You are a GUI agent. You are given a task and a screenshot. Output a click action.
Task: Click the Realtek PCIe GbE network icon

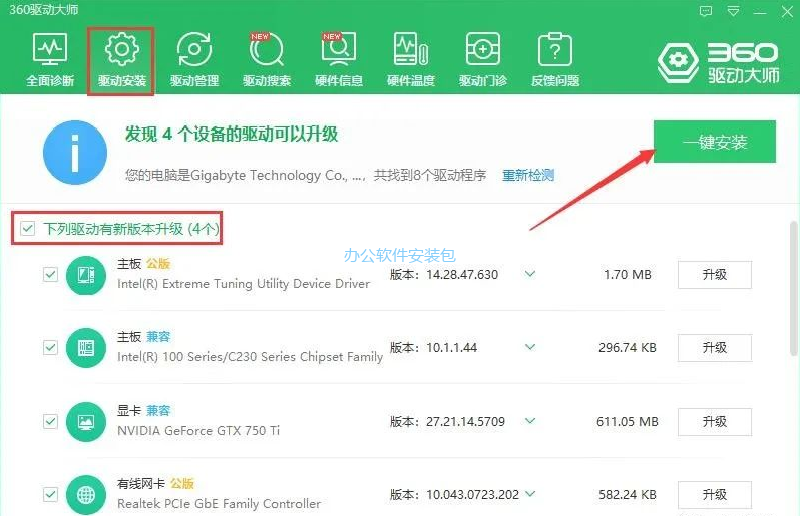tap(86, 495)
